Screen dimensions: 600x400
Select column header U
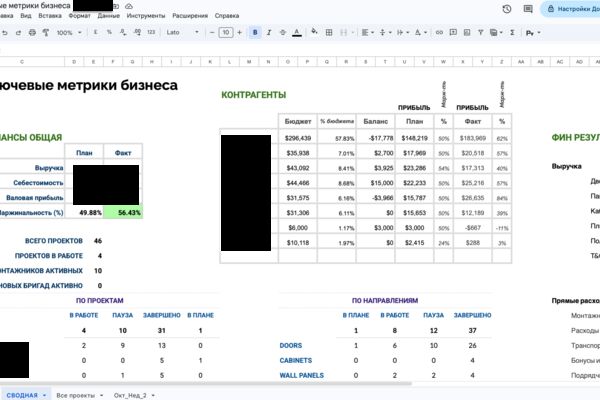point(404,62)
